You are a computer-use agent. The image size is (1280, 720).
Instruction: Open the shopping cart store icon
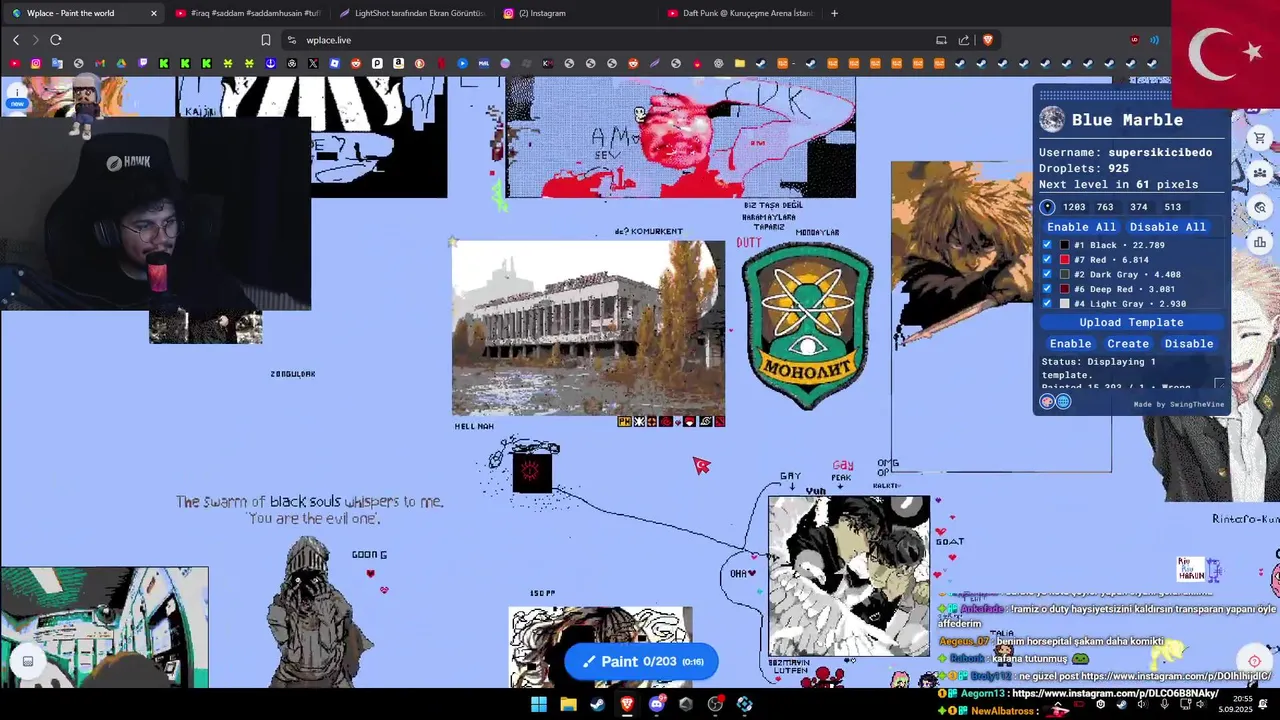(1260, 139)
